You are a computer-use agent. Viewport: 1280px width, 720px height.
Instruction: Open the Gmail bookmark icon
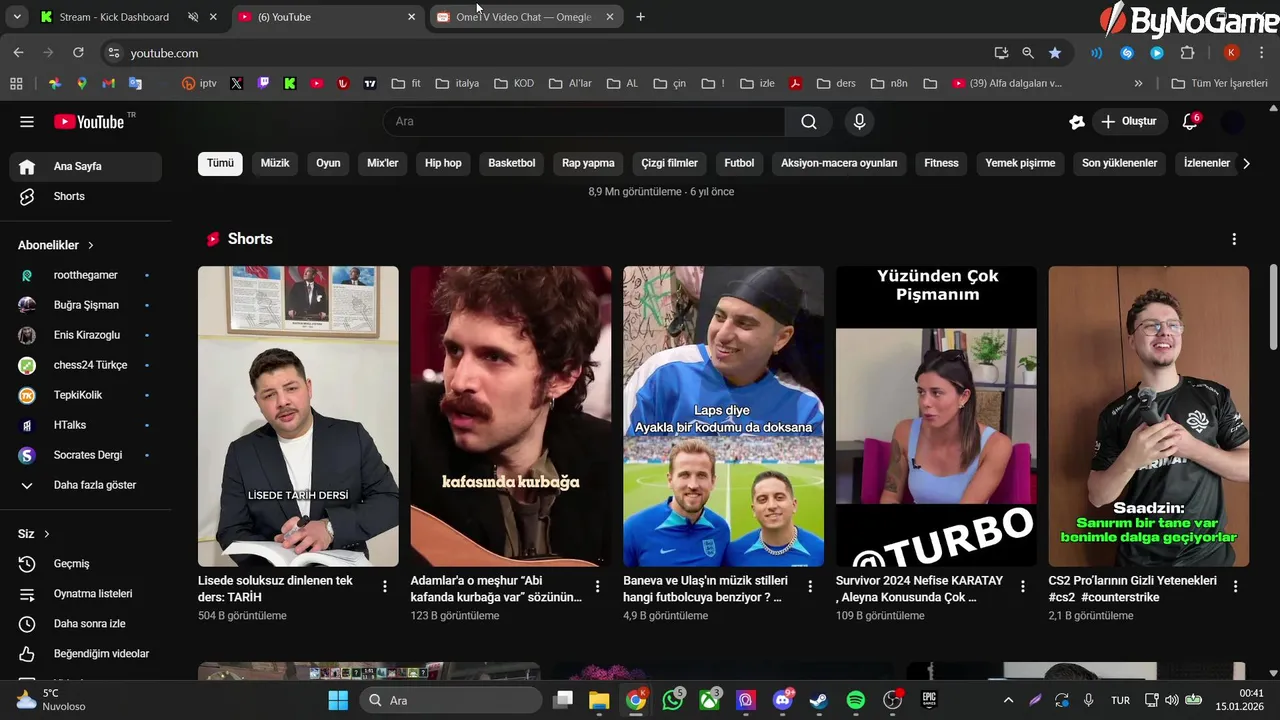109,84
